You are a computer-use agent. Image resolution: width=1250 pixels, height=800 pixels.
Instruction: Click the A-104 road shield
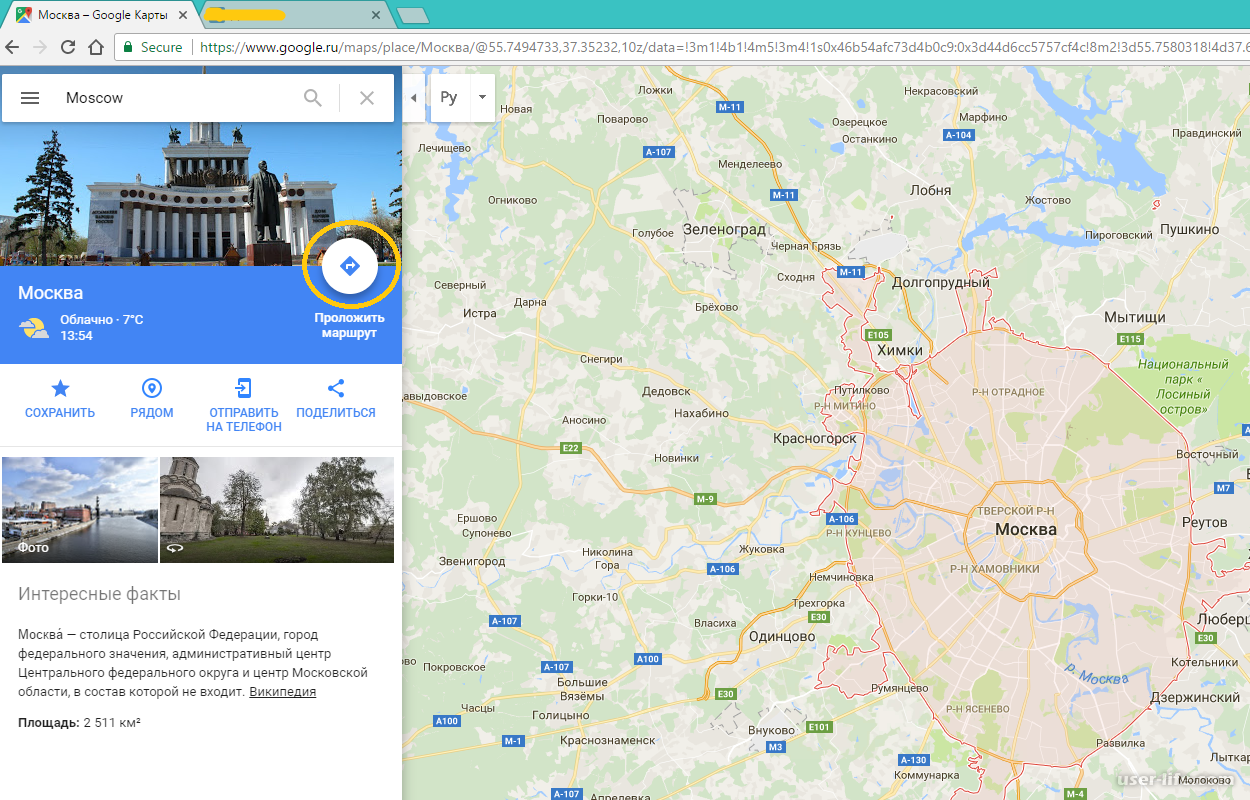958,135
